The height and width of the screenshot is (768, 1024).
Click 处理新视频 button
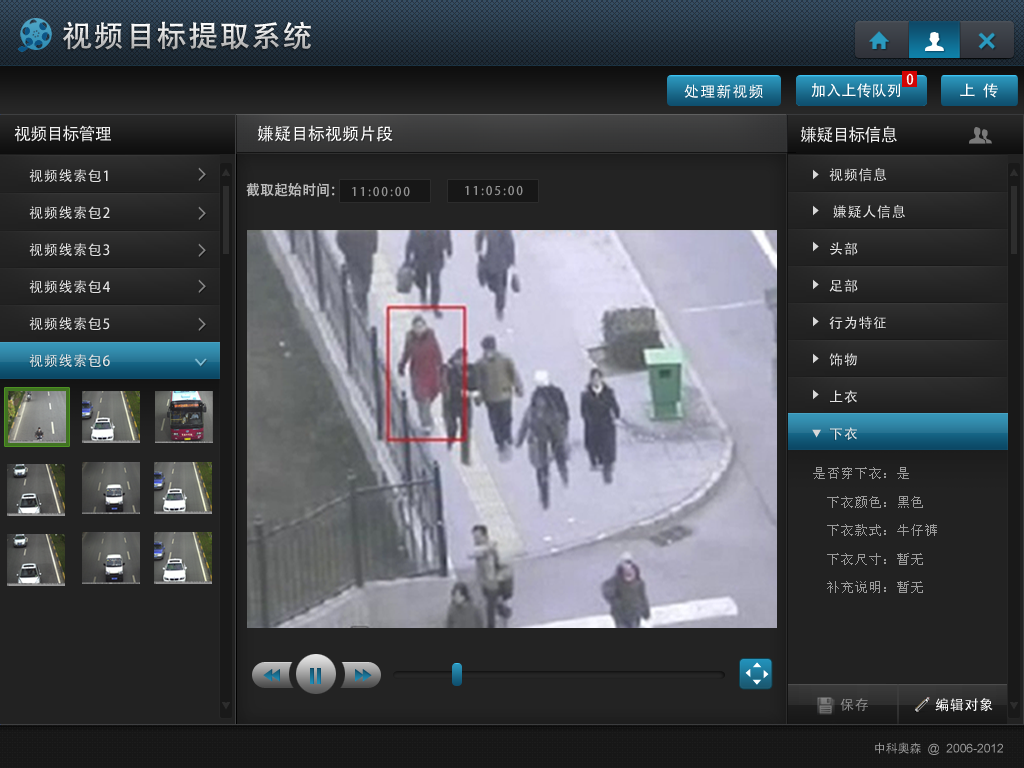coord(724,91)
